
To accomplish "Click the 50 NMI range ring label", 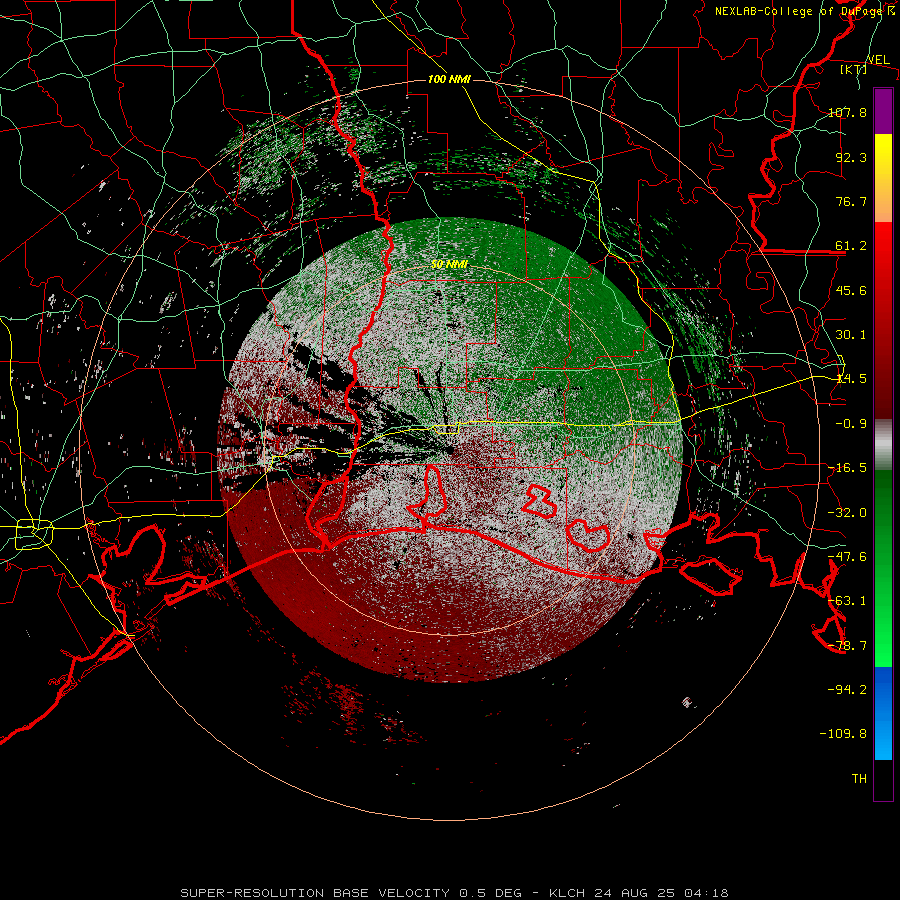I will 449,264.
